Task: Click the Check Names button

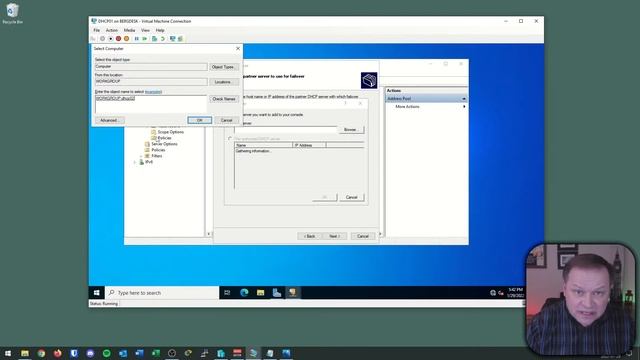Action: 224,99
